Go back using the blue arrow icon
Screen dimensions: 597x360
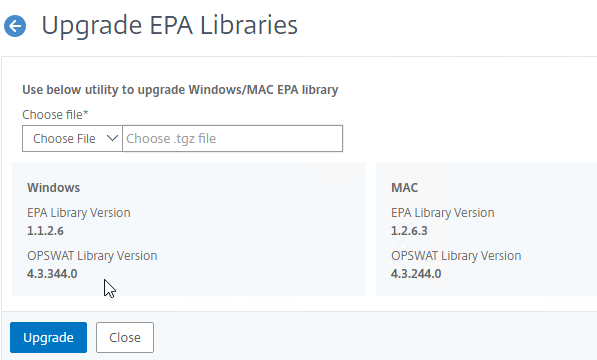tap(15, 26)
